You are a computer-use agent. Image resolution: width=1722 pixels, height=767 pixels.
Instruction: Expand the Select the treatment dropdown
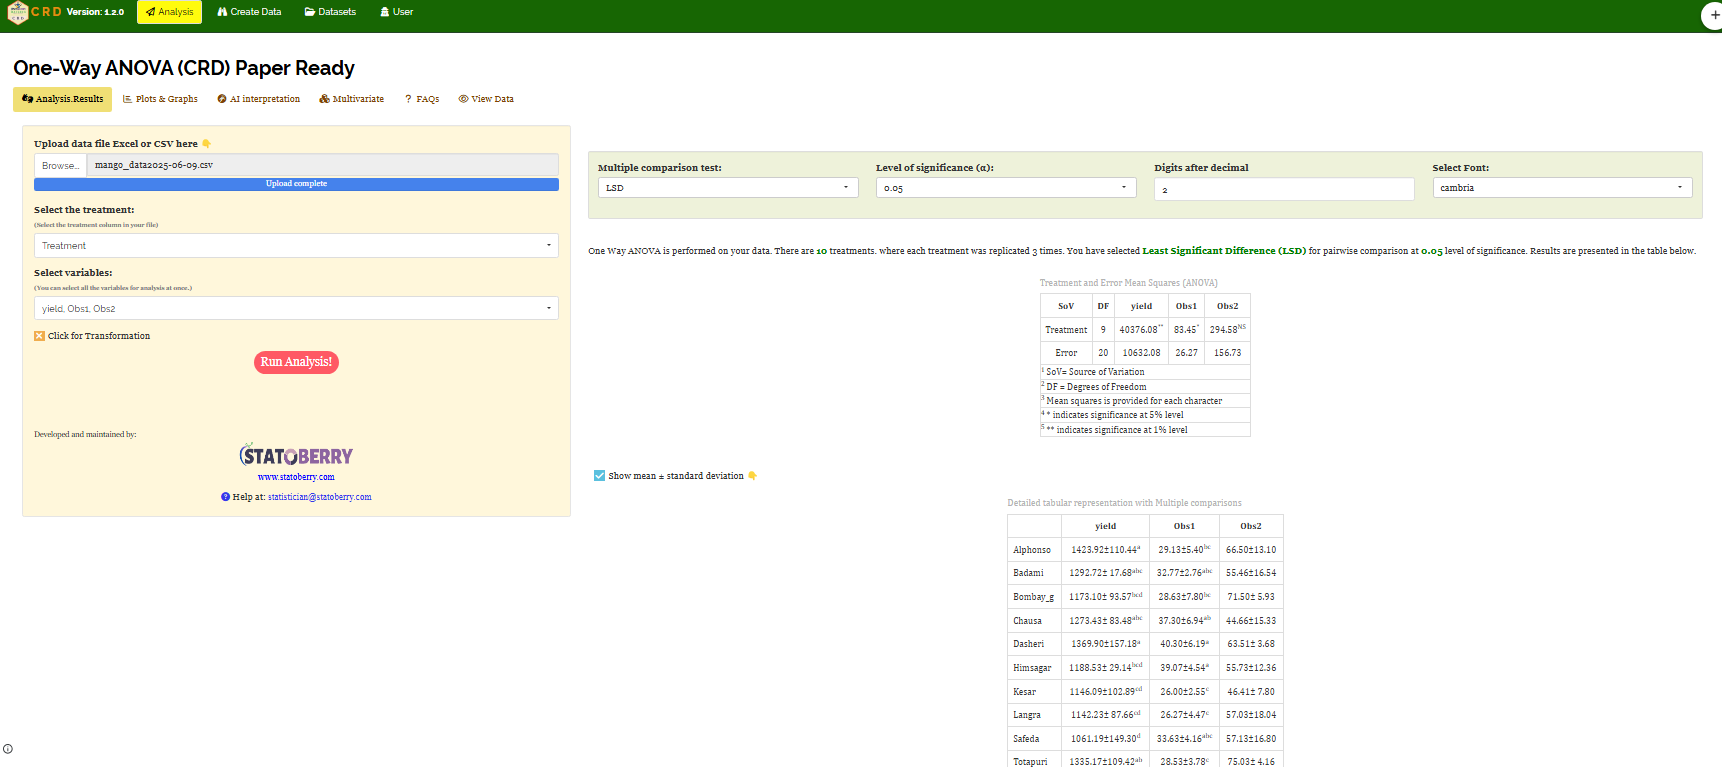(296, 246)
